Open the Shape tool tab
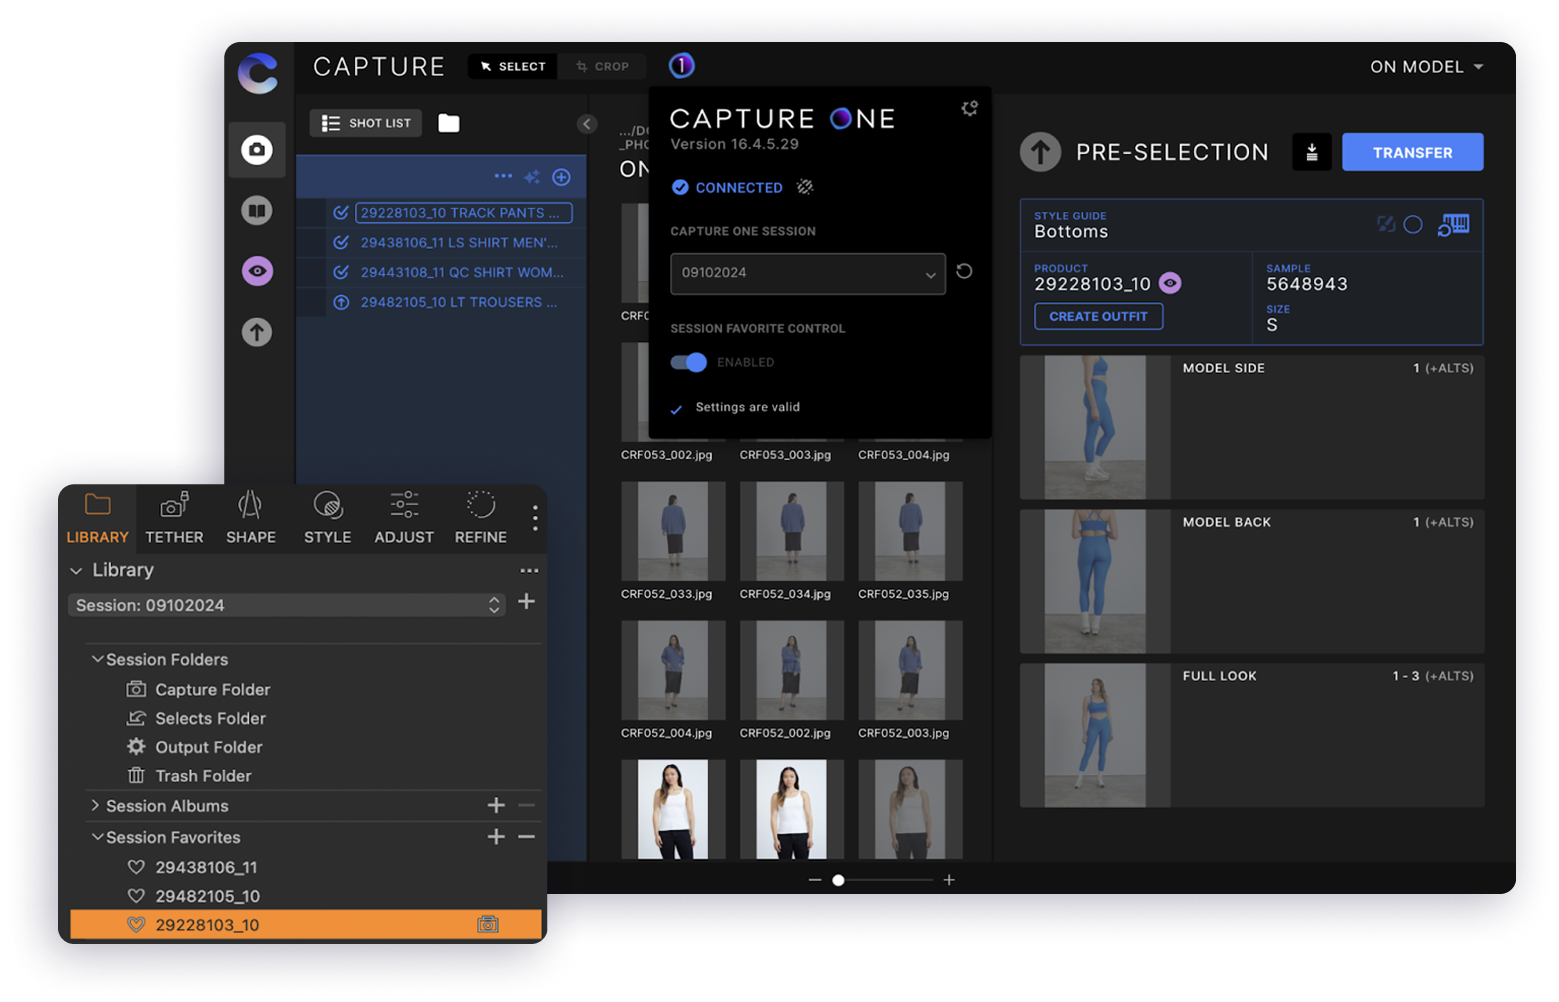This screenshot has width=1559, height=1002. [251, 518]
